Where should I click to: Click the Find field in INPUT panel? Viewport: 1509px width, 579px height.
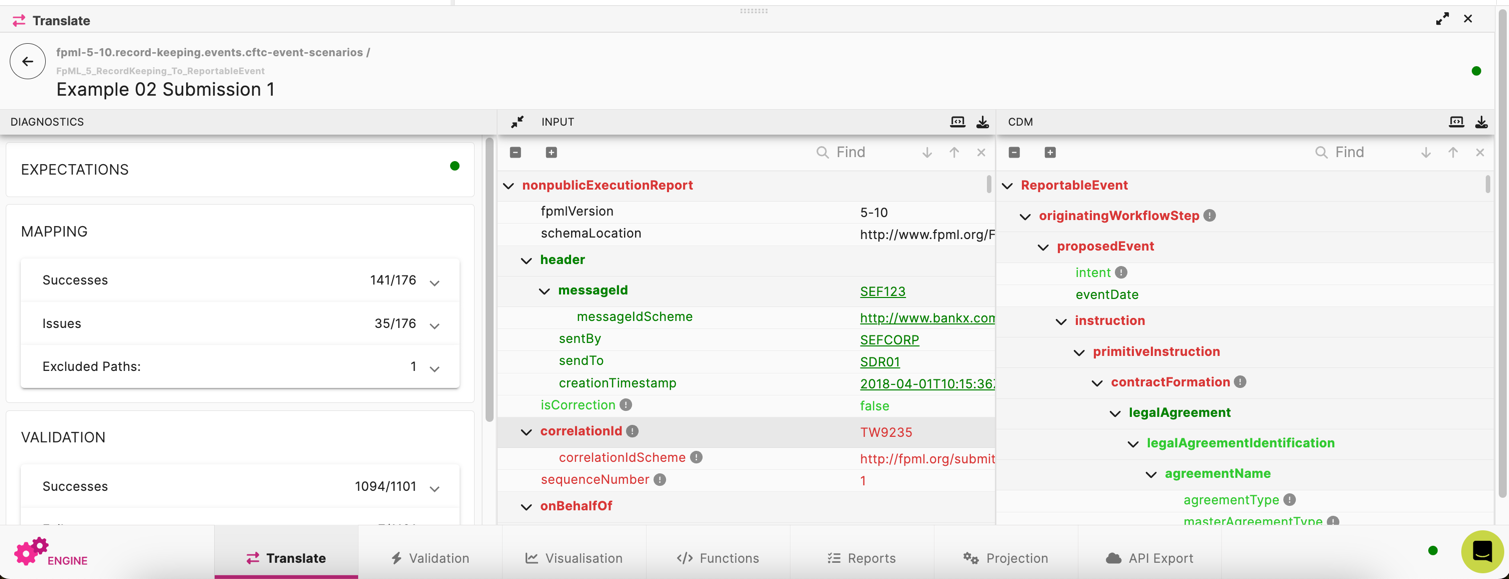coord(870,153)
